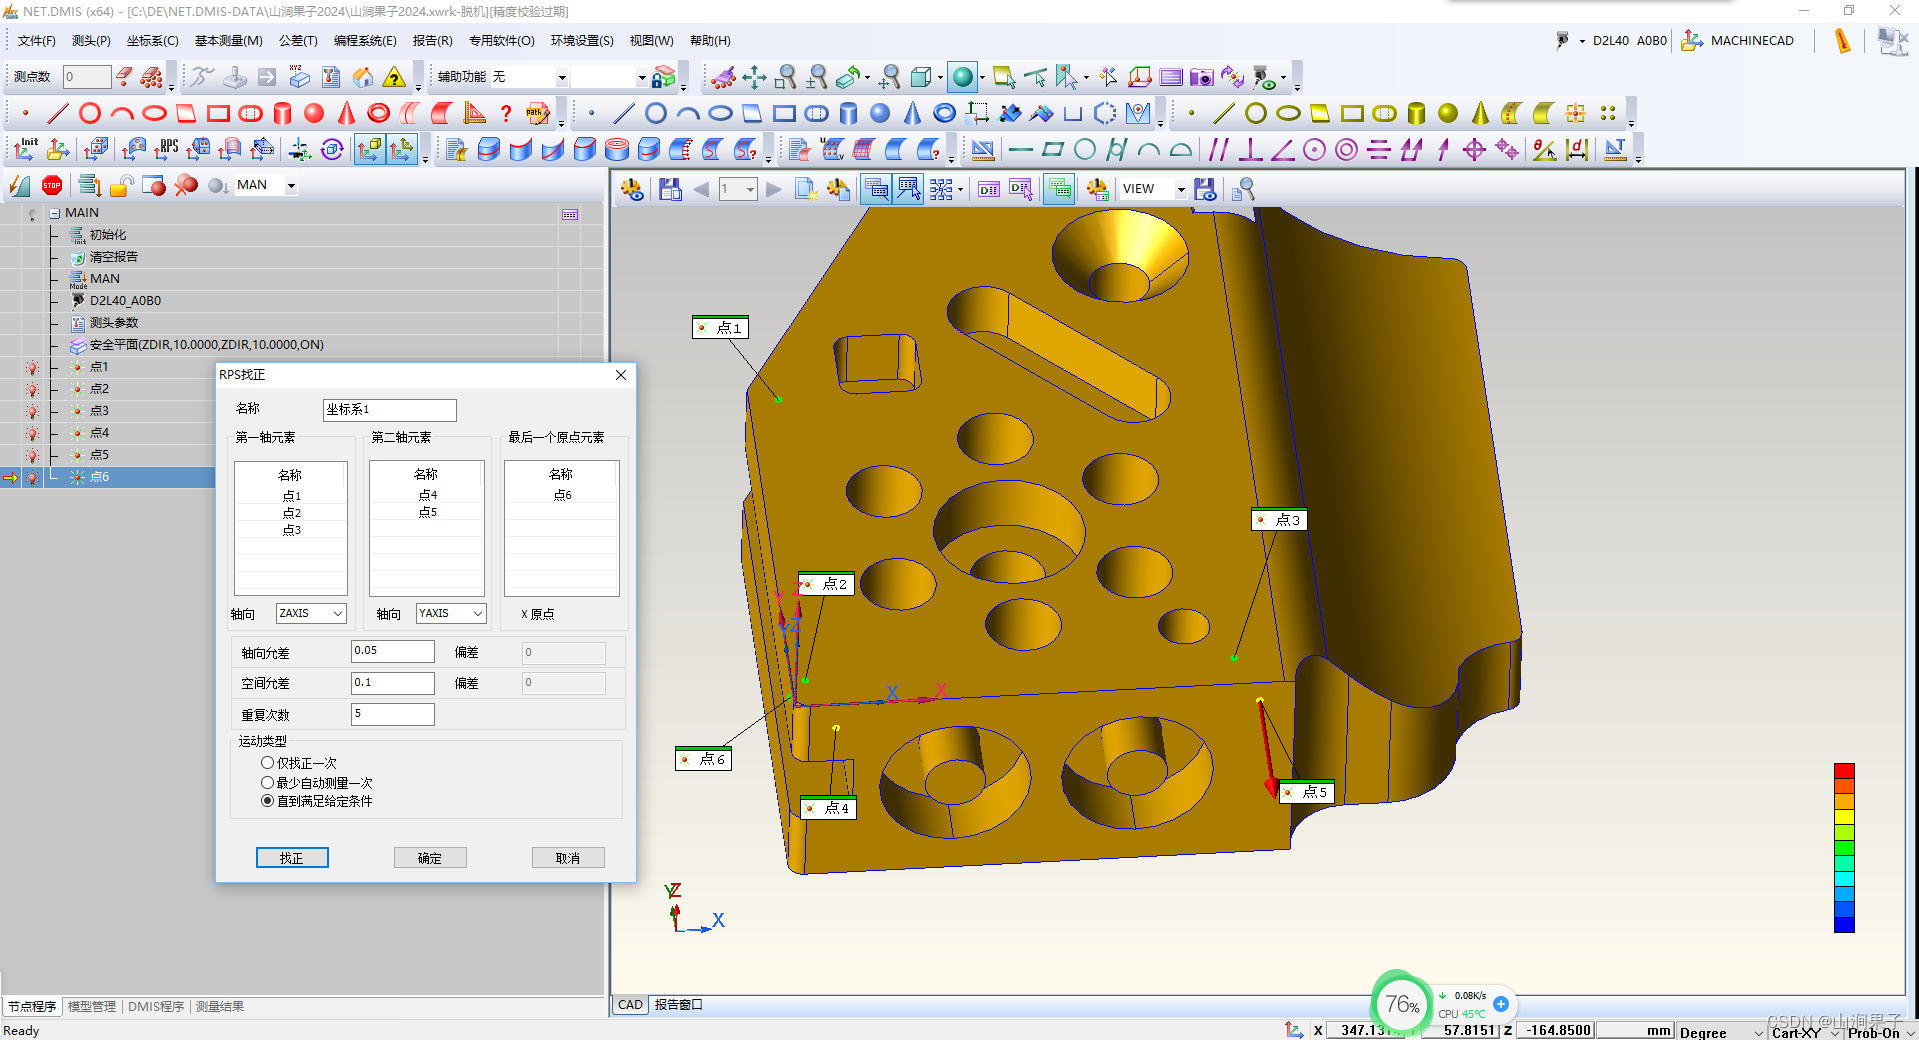Click the save icon in CAD toolbar
1919x1040 pixels.
(x=670, y=189)
